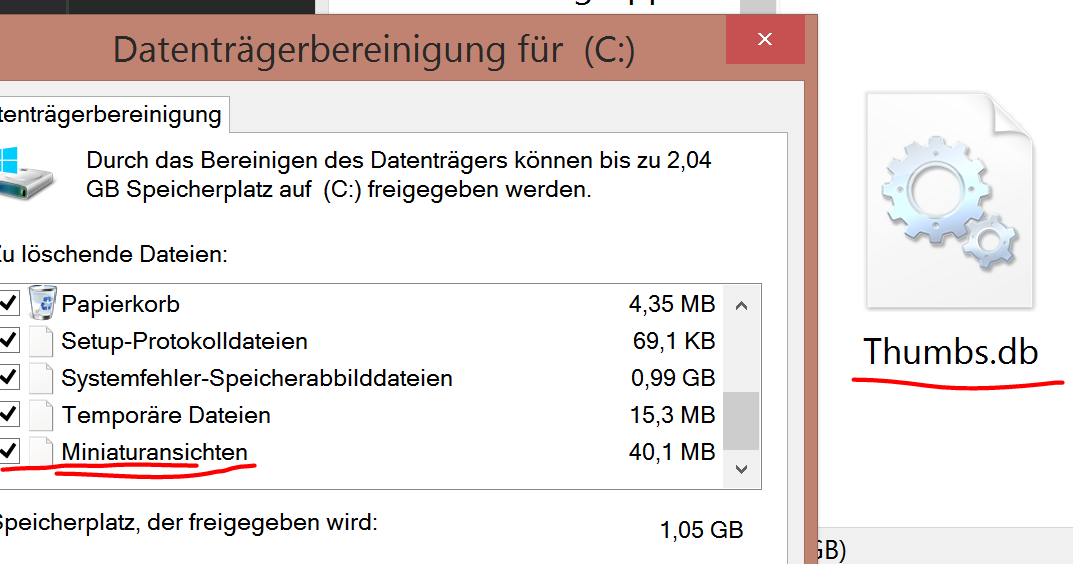Click the Setup-Protokolldateien file icon

tap(42, 341)
